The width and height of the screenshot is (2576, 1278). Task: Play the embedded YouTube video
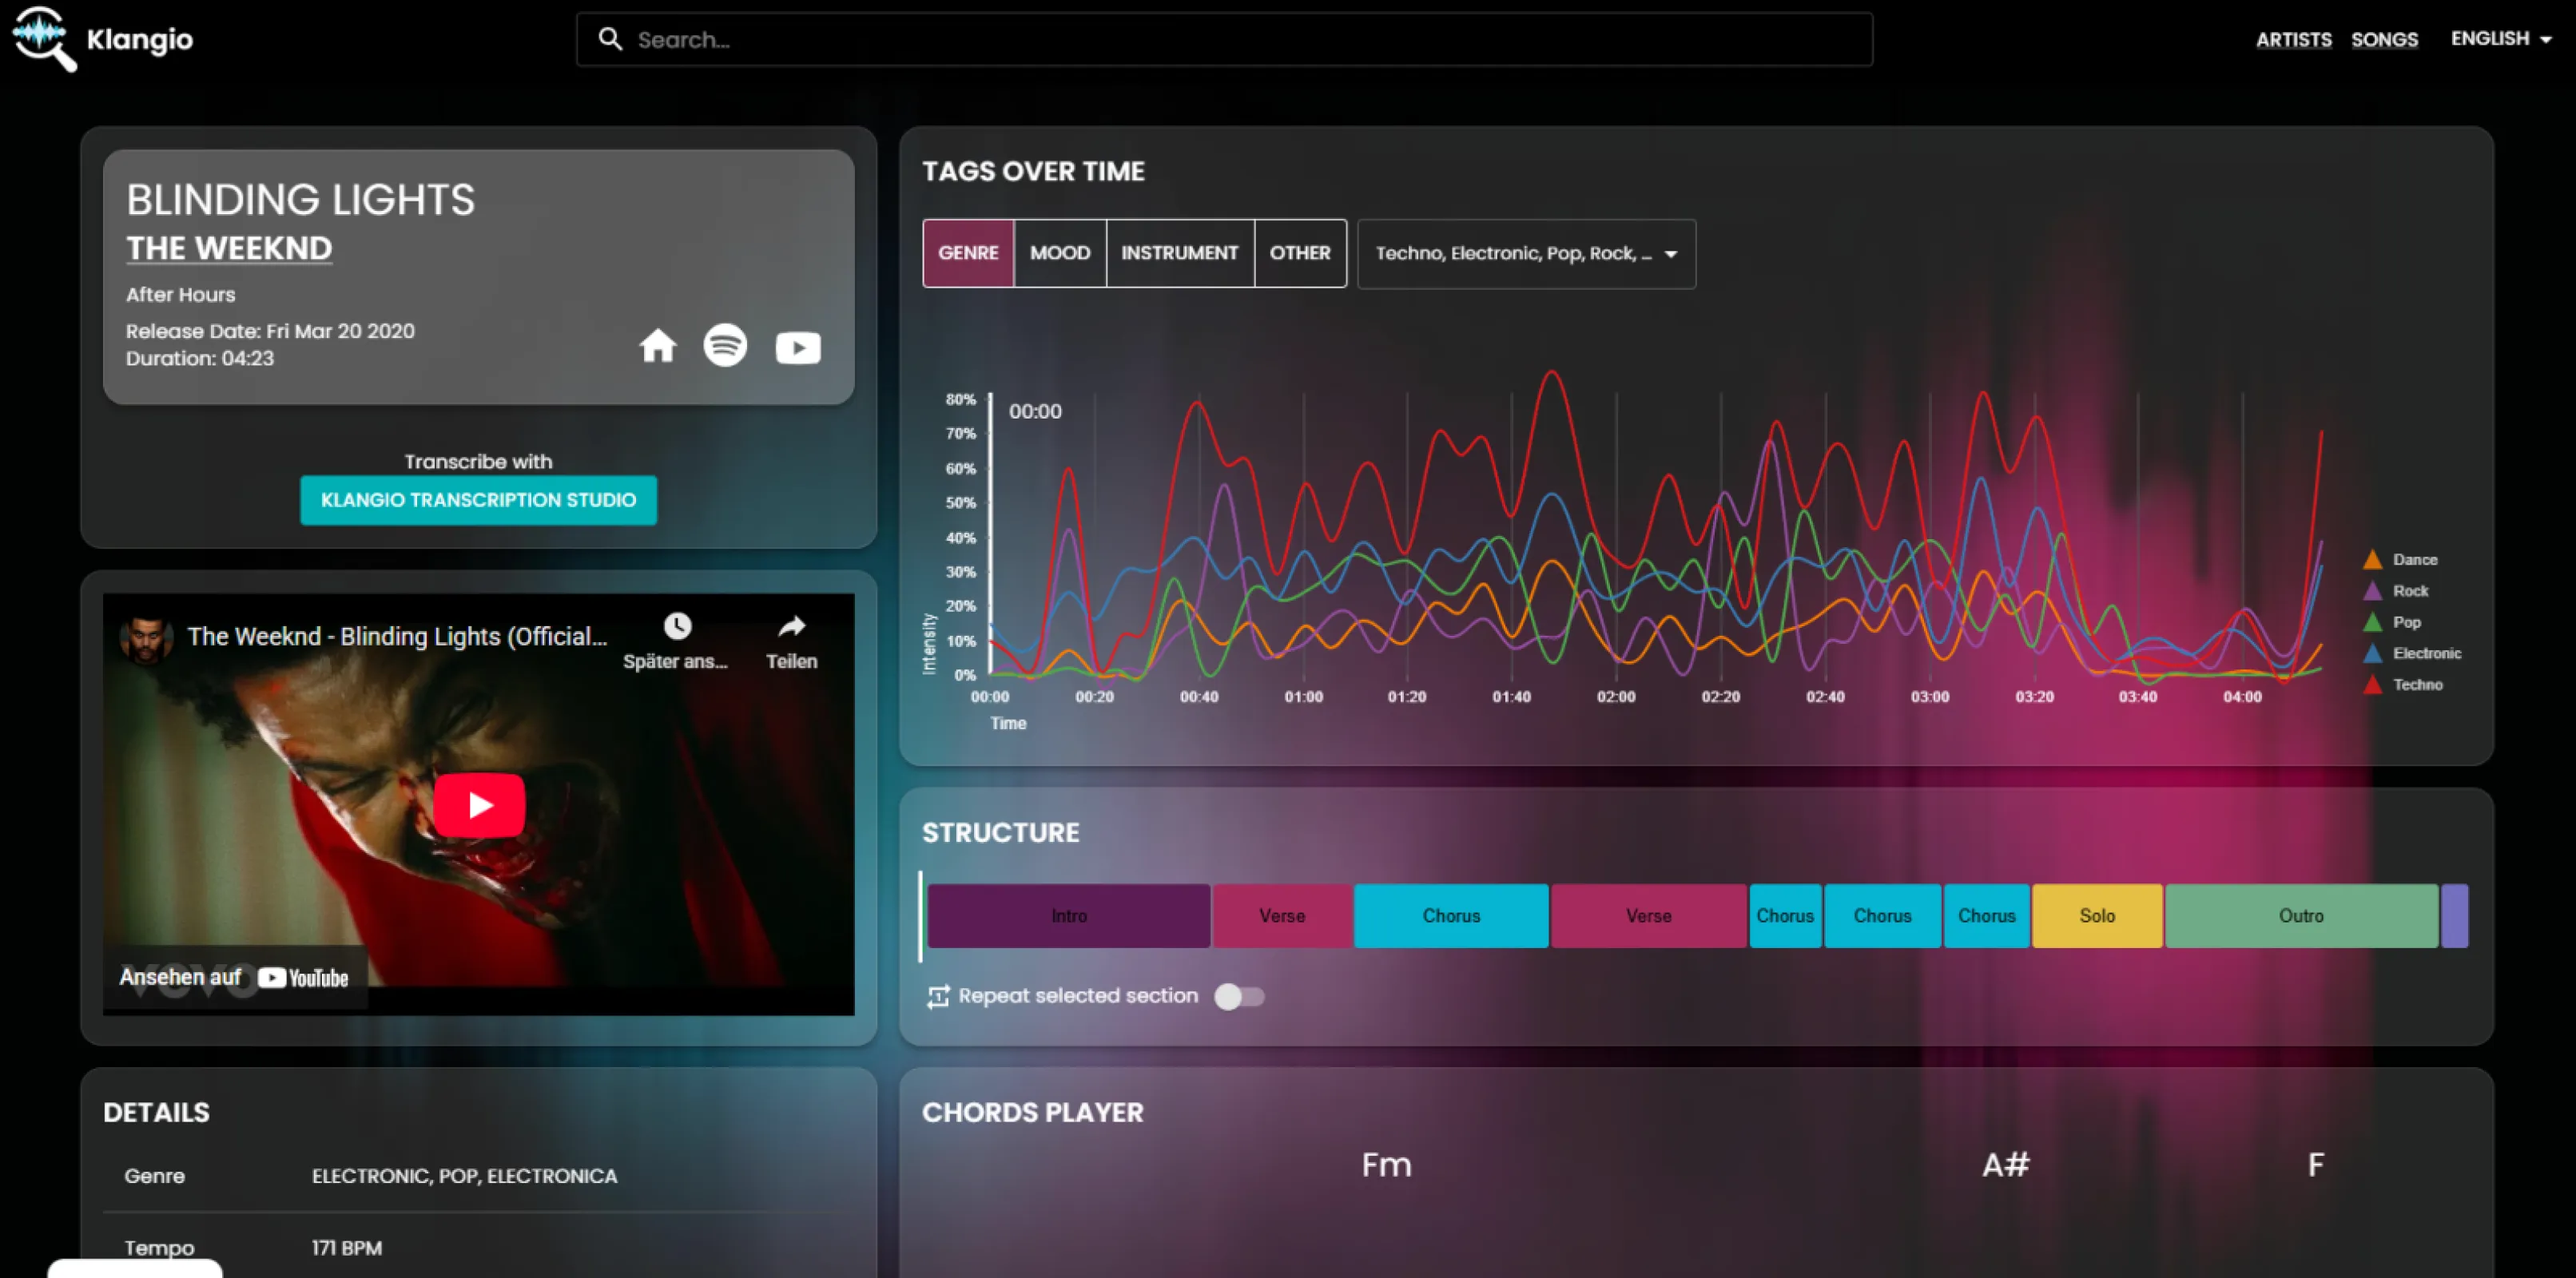pos(479,804)
